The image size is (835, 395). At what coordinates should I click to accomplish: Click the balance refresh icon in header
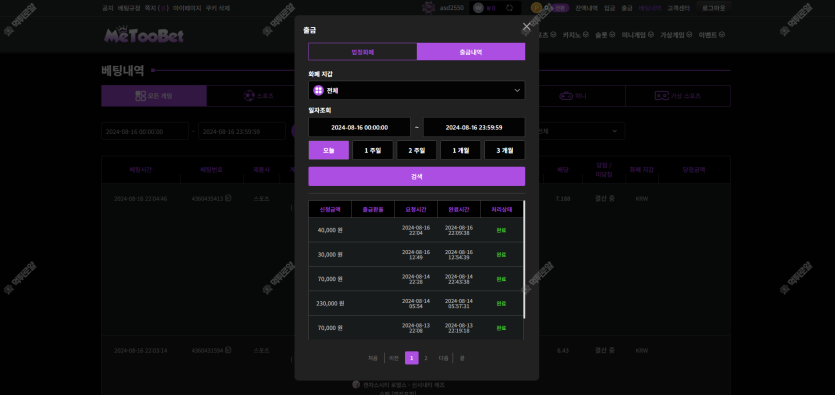tap(510, 8)
